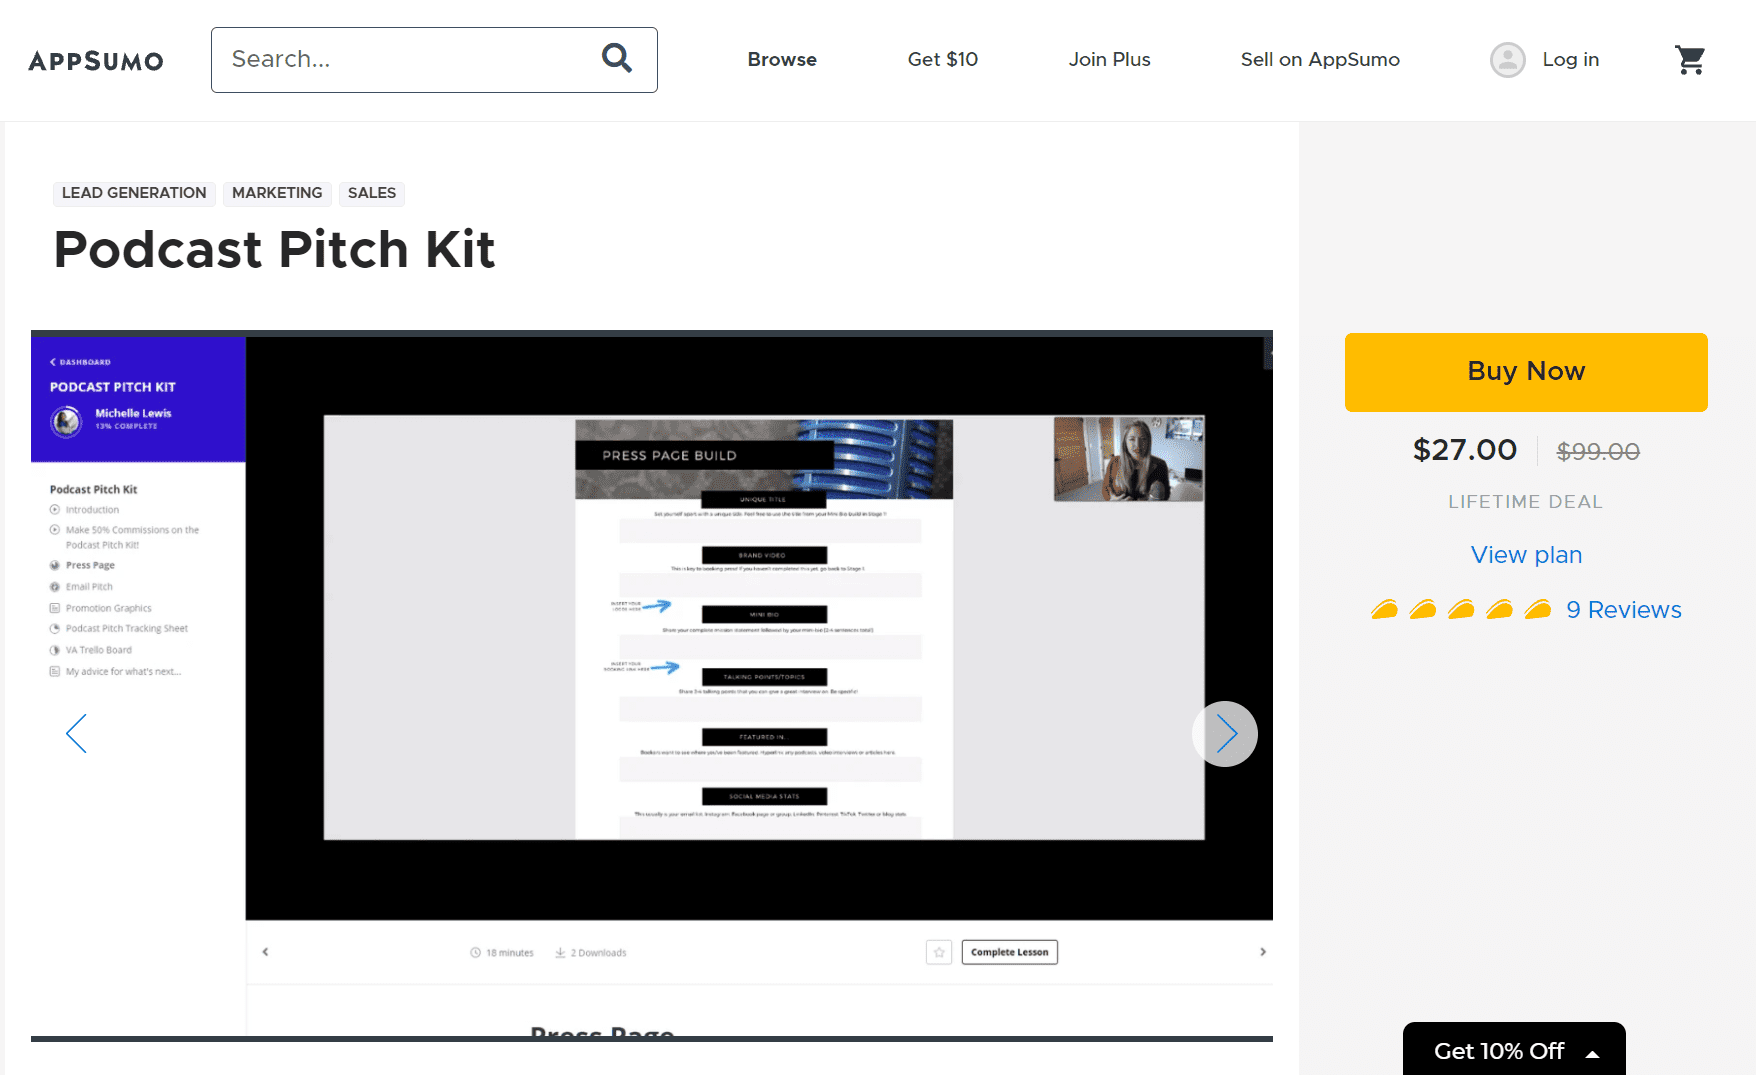Select the MARKETING tag
The height and width of the screenshot is (1075, 1756).
point(277,193)
